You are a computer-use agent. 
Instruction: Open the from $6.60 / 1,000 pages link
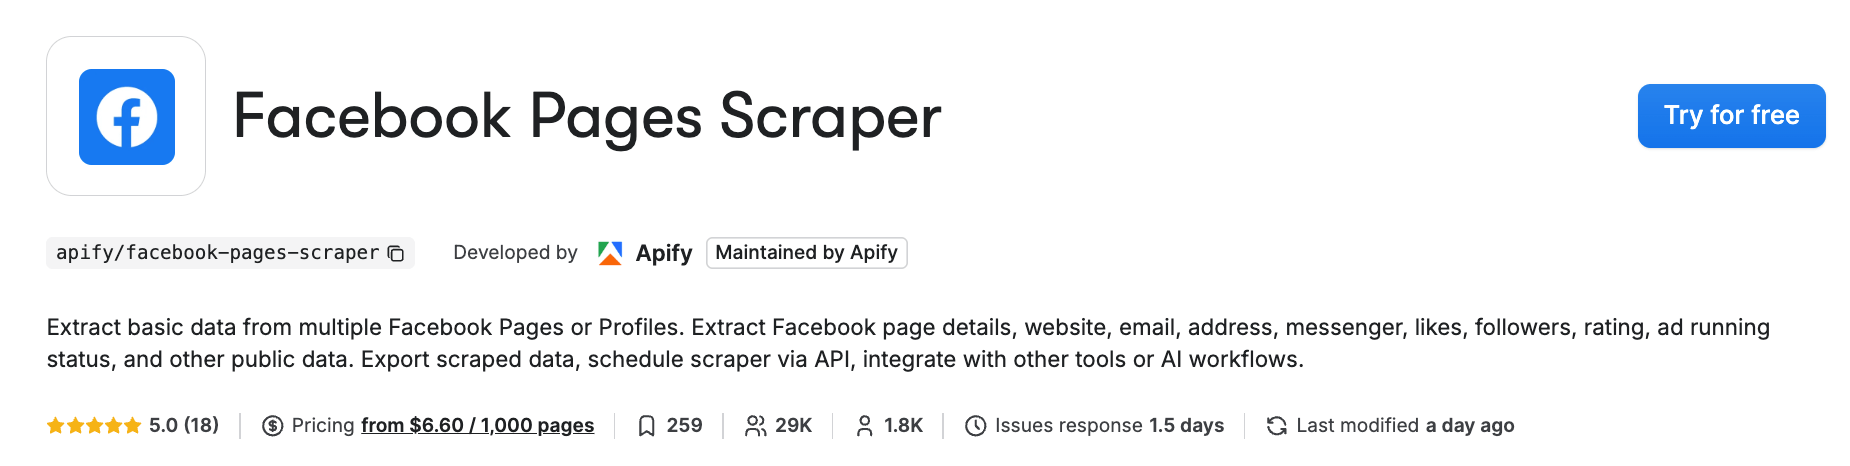click(x=477, y=426)
